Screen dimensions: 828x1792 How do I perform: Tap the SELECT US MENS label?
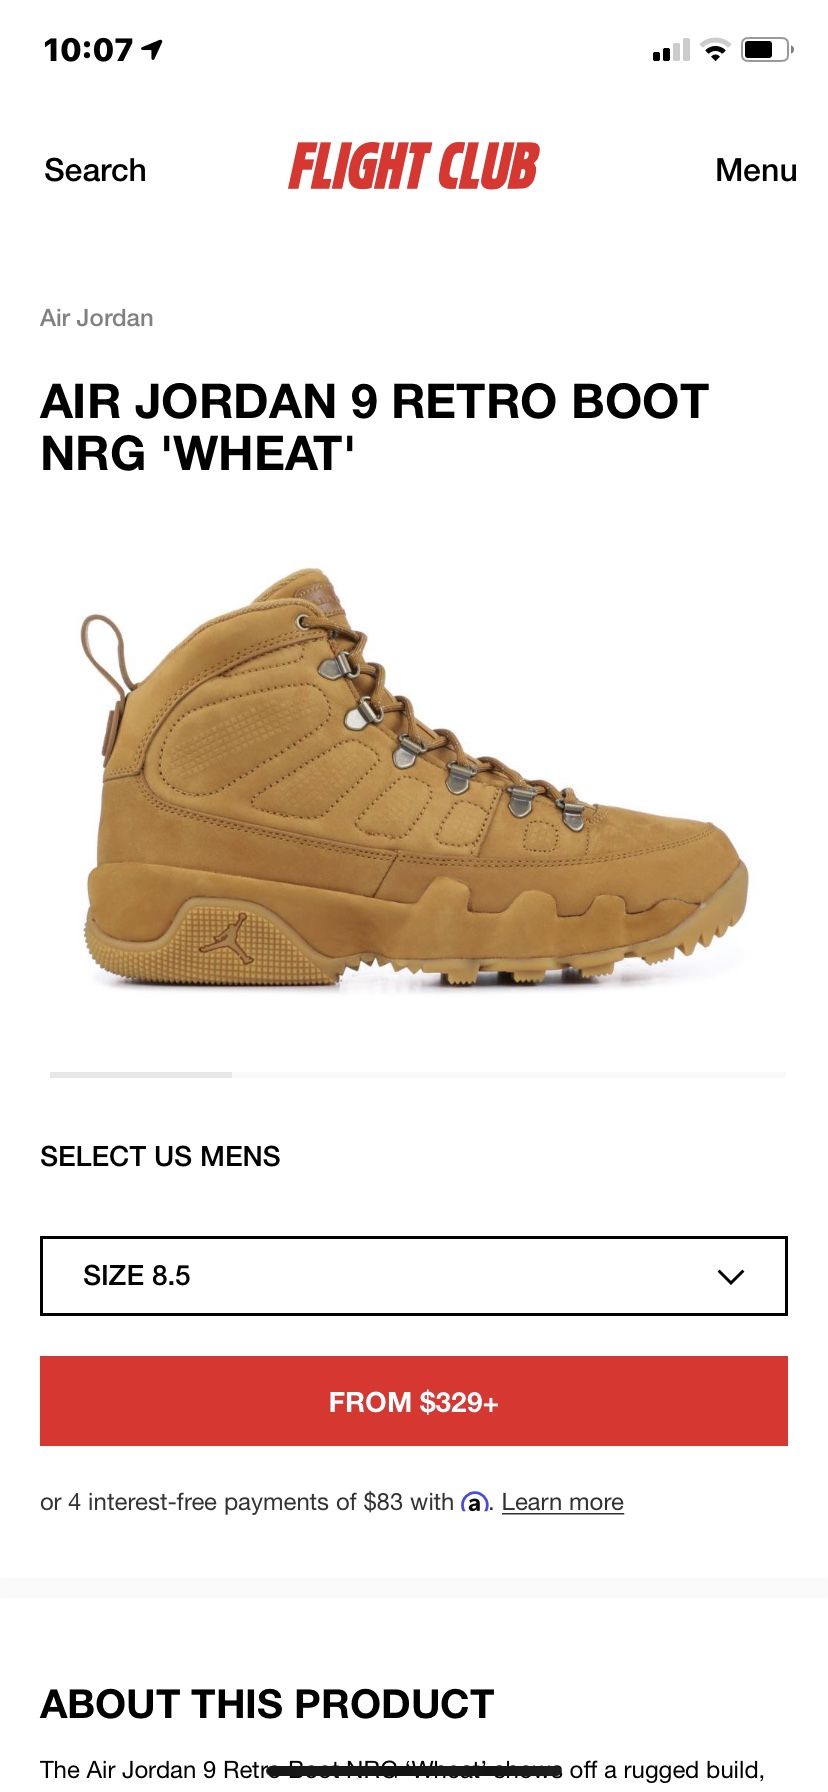click(x=160, y=1156)
